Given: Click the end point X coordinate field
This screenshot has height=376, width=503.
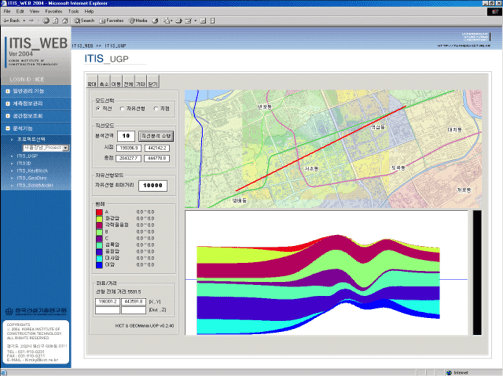Looking at the screenshot, I should click(x=129, y=158).
